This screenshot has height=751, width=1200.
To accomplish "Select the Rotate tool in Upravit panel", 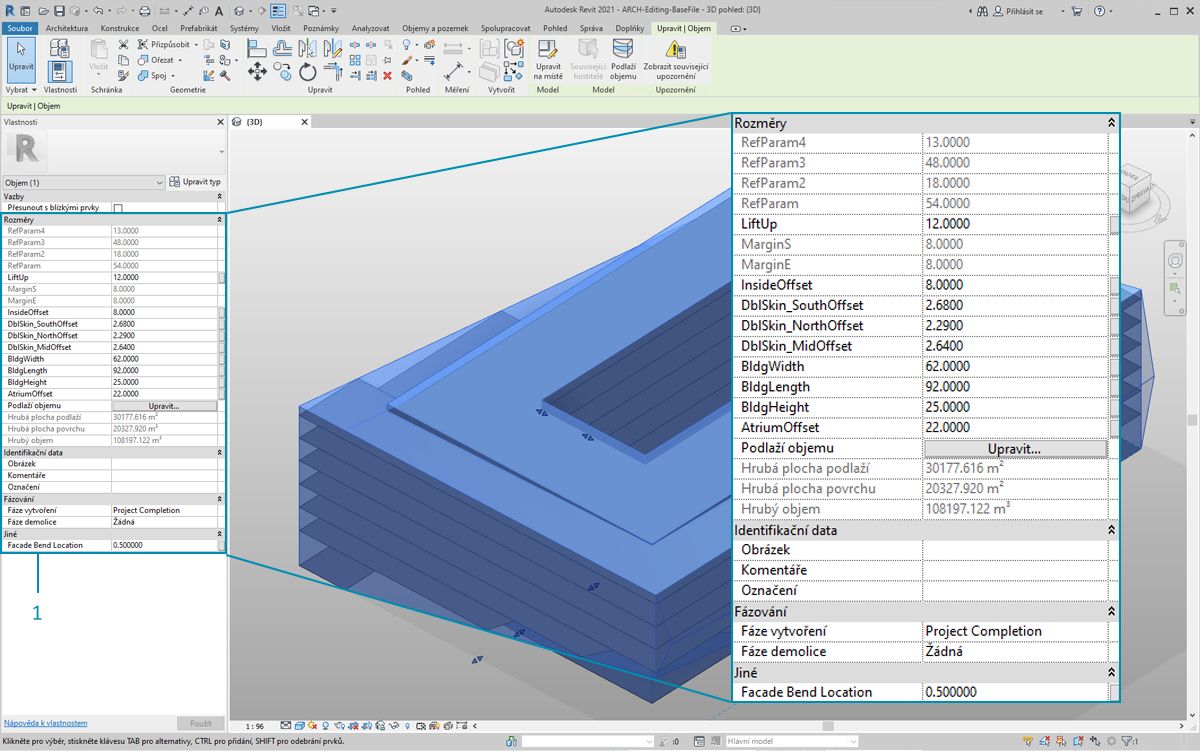I will click(x=308, y=72).
